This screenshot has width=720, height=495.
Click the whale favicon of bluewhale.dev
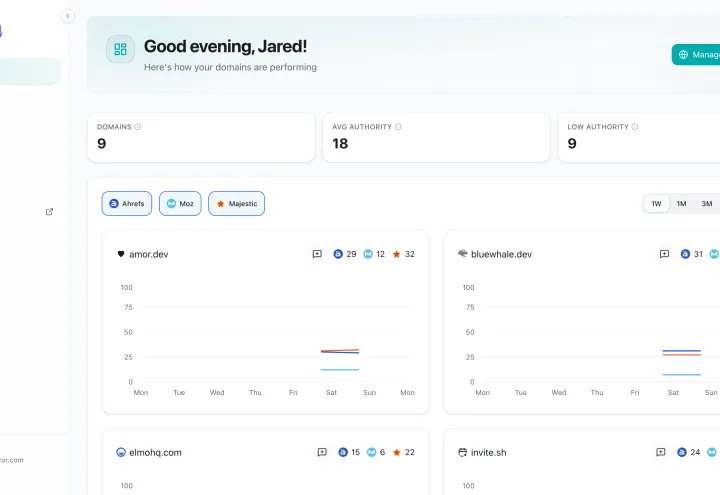point(462,253)
